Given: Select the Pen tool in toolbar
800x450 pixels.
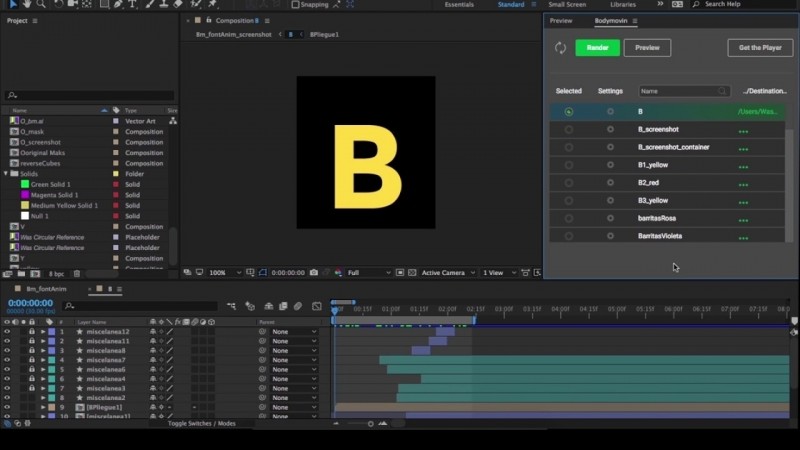Looking at the screenshot, I should coord(118,4).
